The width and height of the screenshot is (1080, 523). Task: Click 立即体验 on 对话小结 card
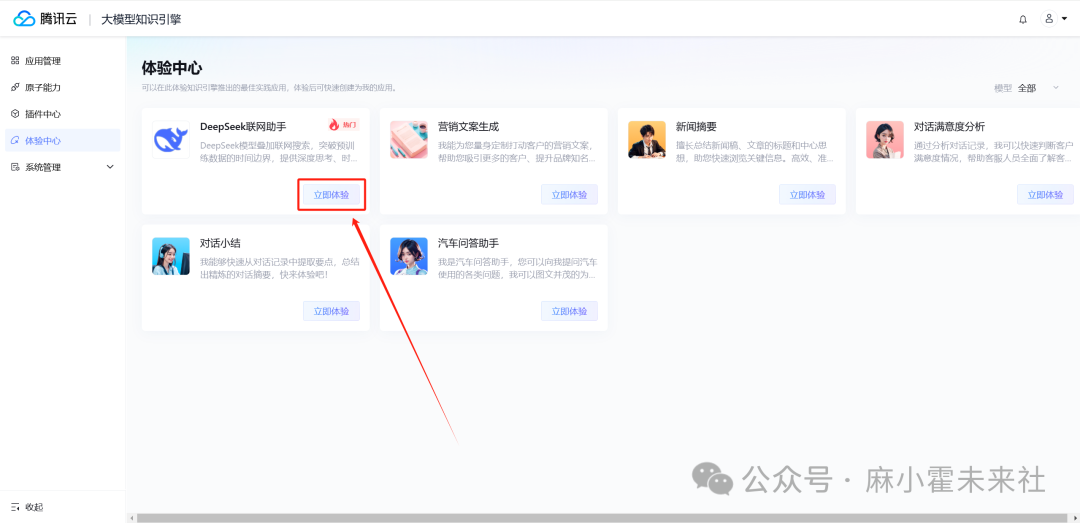click(x=331, y=311)
